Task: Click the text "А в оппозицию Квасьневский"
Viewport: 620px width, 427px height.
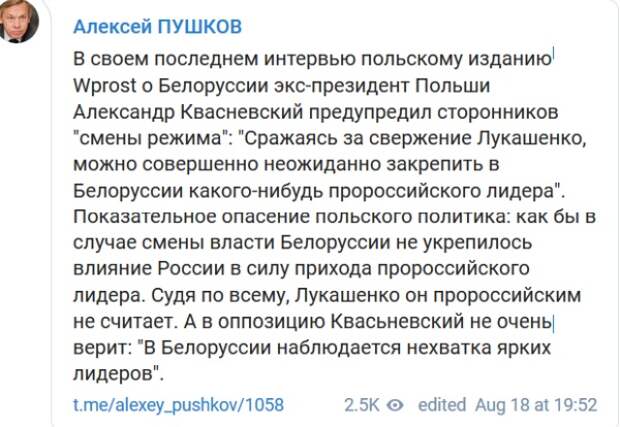Action: click(x=323, y=321)
